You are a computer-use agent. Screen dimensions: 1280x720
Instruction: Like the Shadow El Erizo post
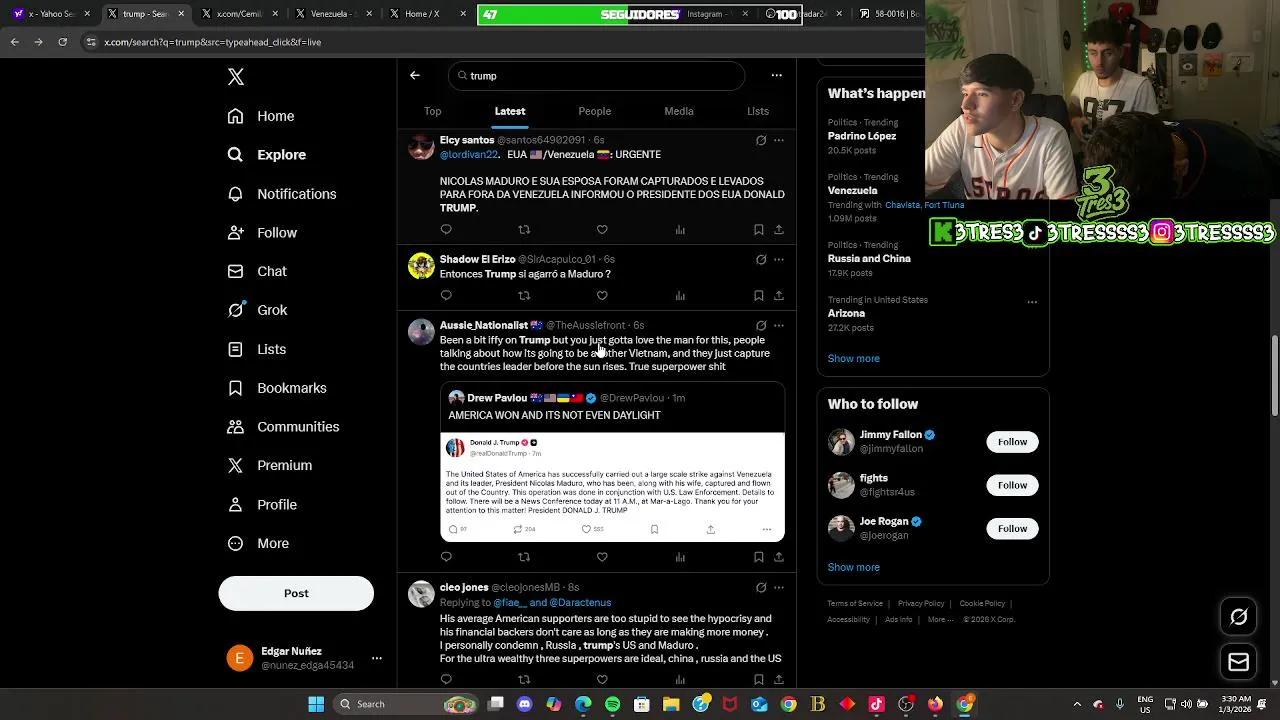click(x=602, y=296)
